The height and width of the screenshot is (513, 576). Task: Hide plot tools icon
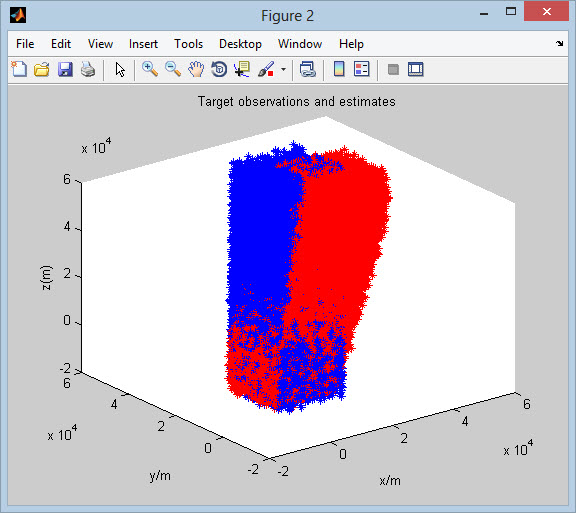(x=393, y=69)
